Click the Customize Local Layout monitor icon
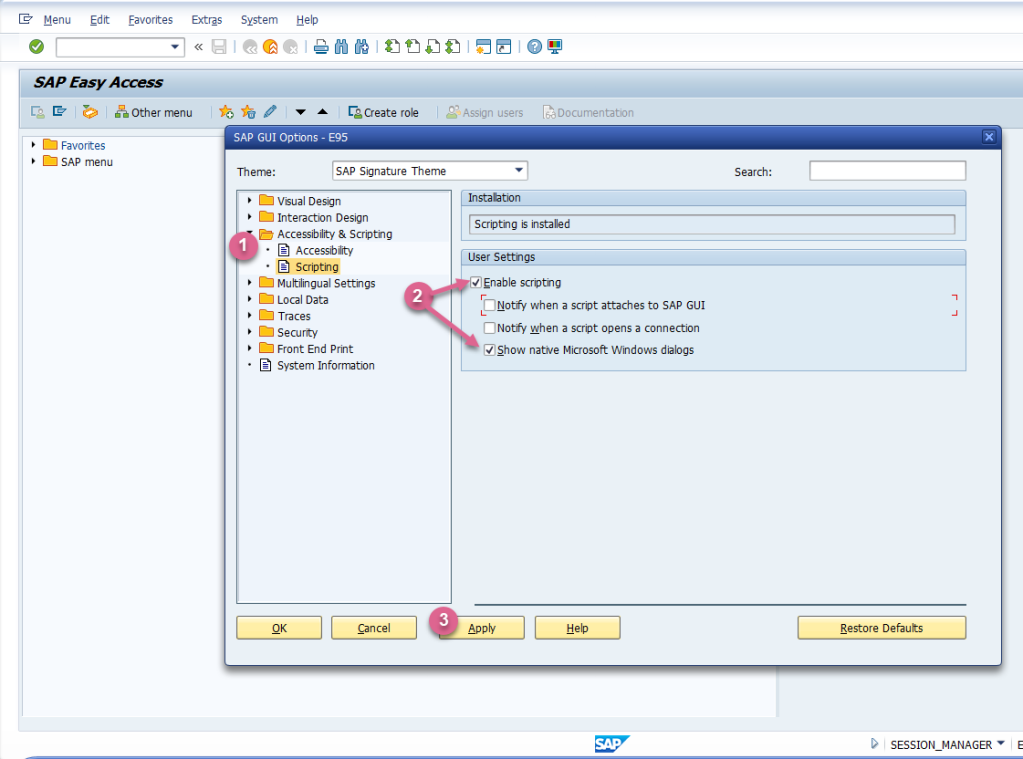The image size is (1023, 759). (x=555, y=46)
